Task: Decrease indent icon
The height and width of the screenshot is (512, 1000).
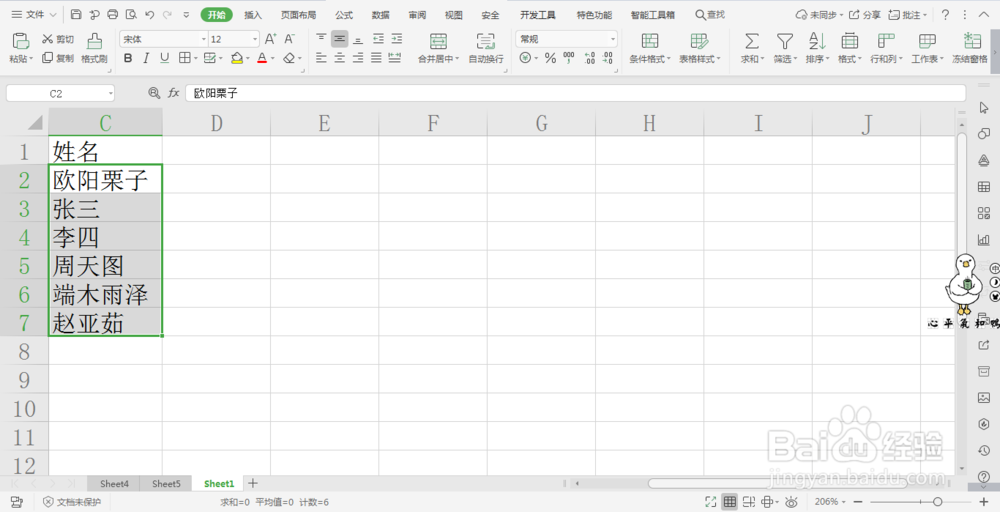Action: click(378, 39)
